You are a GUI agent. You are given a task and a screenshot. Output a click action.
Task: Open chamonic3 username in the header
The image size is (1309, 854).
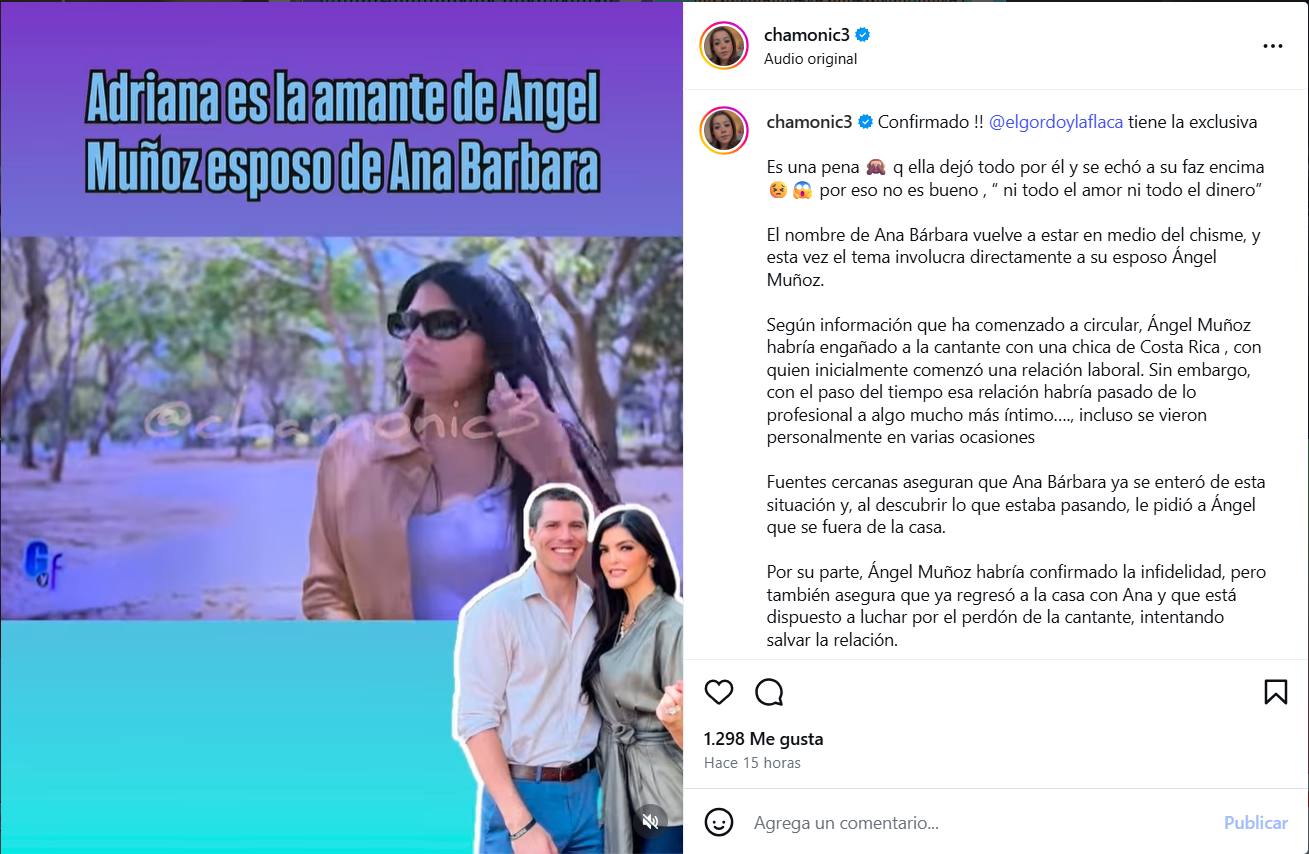tap(807, 35)
